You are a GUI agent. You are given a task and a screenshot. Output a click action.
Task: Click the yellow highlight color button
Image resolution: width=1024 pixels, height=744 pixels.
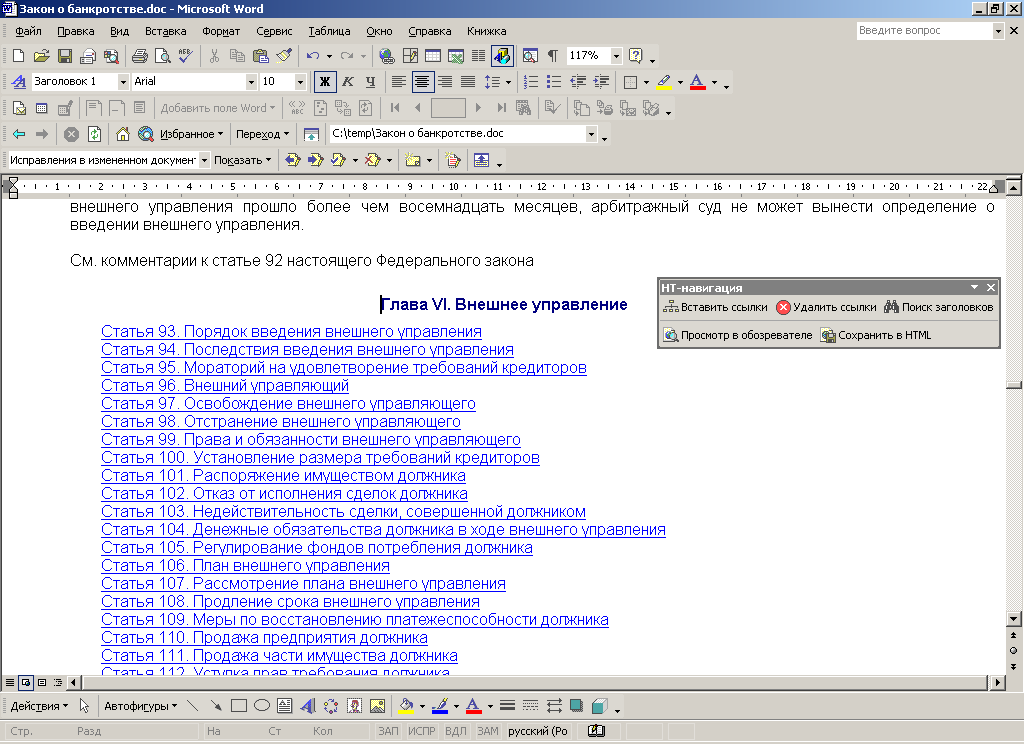(664, 82)
